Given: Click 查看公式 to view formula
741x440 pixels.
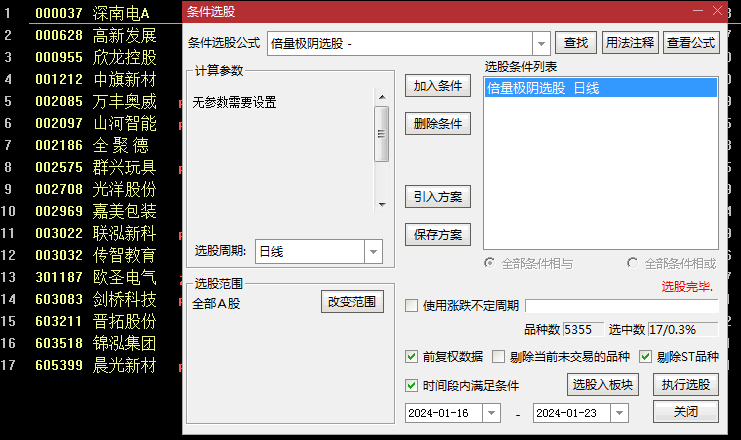Looking at the screenshot, I should 691,43.
